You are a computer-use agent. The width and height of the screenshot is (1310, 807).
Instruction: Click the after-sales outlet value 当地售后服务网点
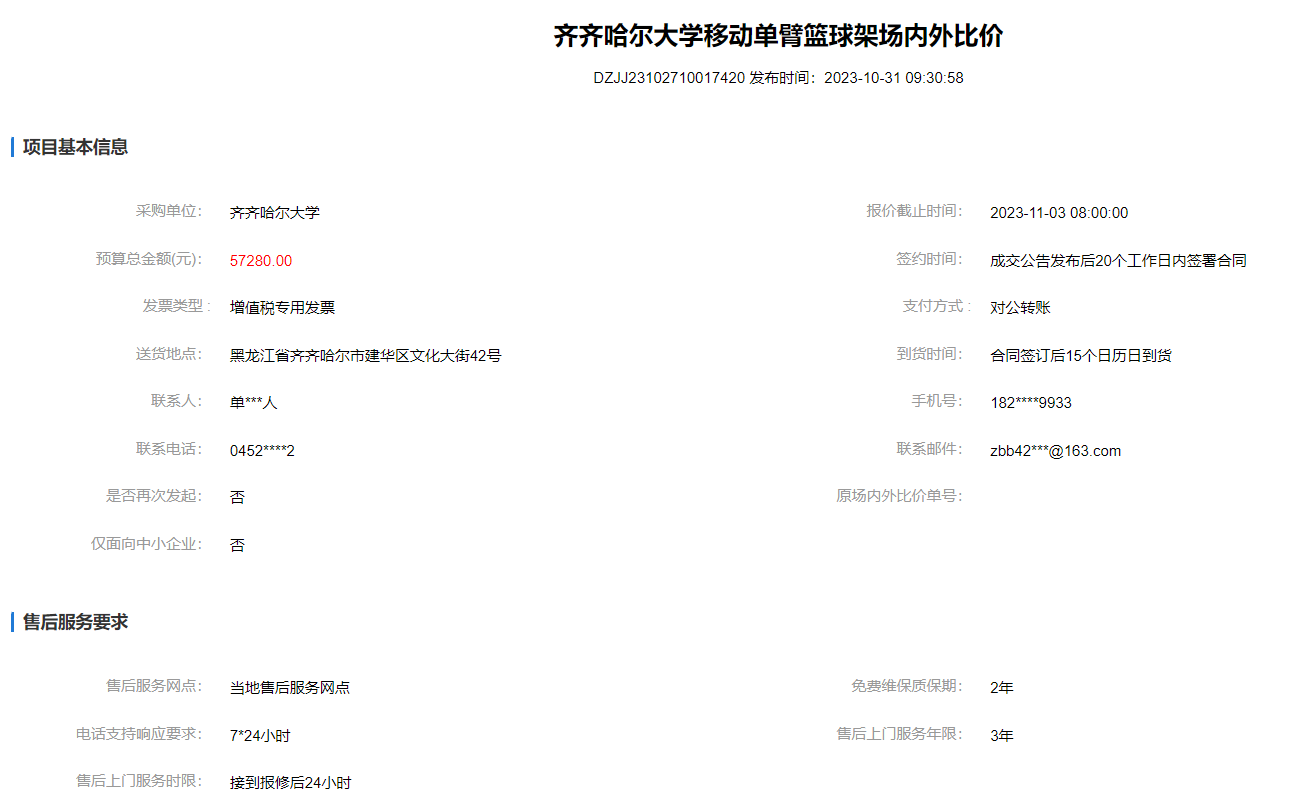[290, 688]
